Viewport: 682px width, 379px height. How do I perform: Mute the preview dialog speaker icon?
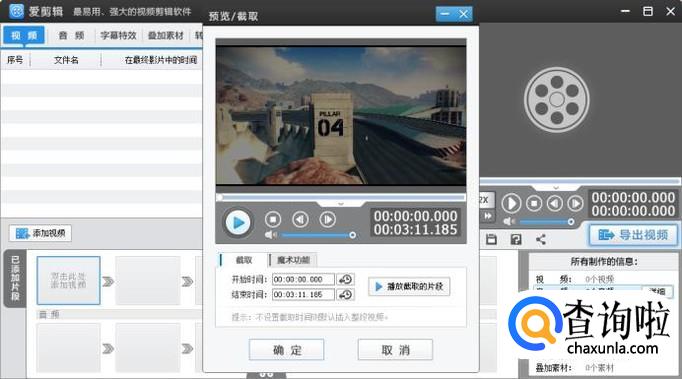pyautogui.click(x=270, y=235)
